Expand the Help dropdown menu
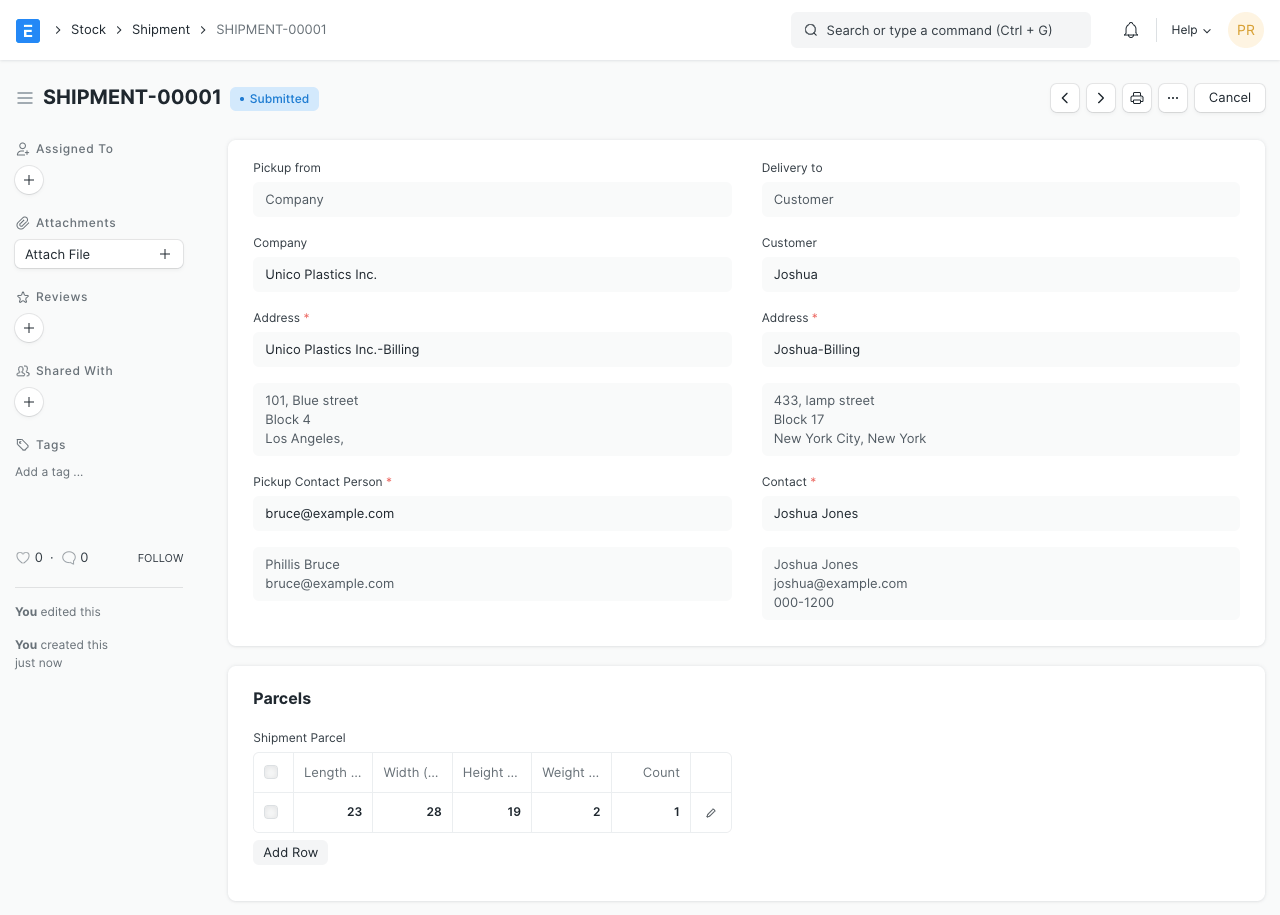Image resolution: width=1280 pixels, height=915 pixels. [1191, 30]
